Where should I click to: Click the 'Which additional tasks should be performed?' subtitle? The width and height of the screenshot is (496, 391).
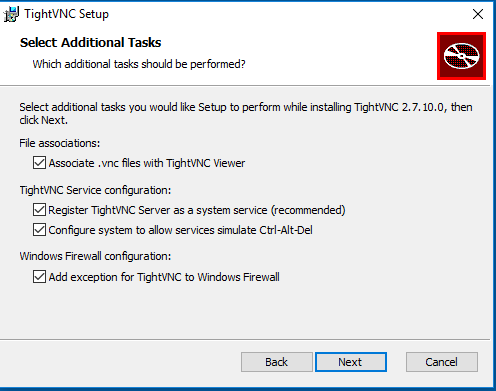point(139,64)
